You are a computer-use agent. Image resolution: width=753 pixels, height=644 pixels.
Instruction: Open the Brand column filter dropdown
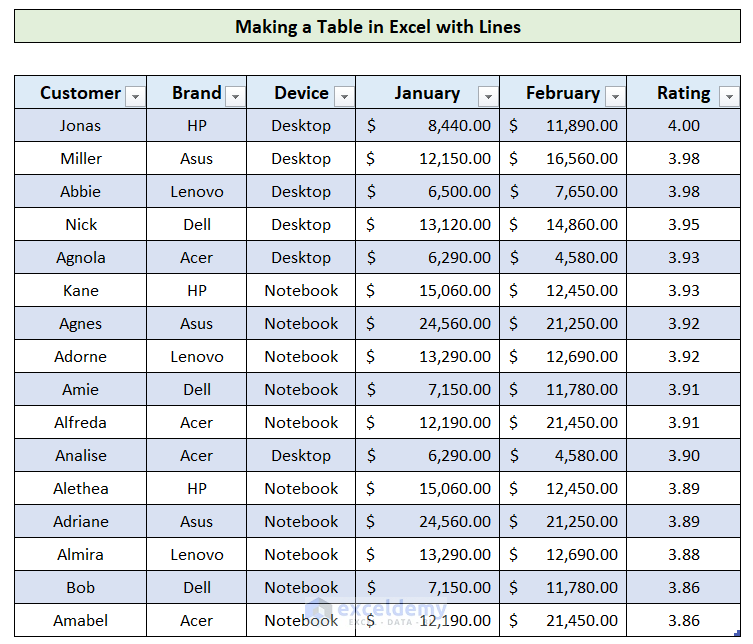235,96
